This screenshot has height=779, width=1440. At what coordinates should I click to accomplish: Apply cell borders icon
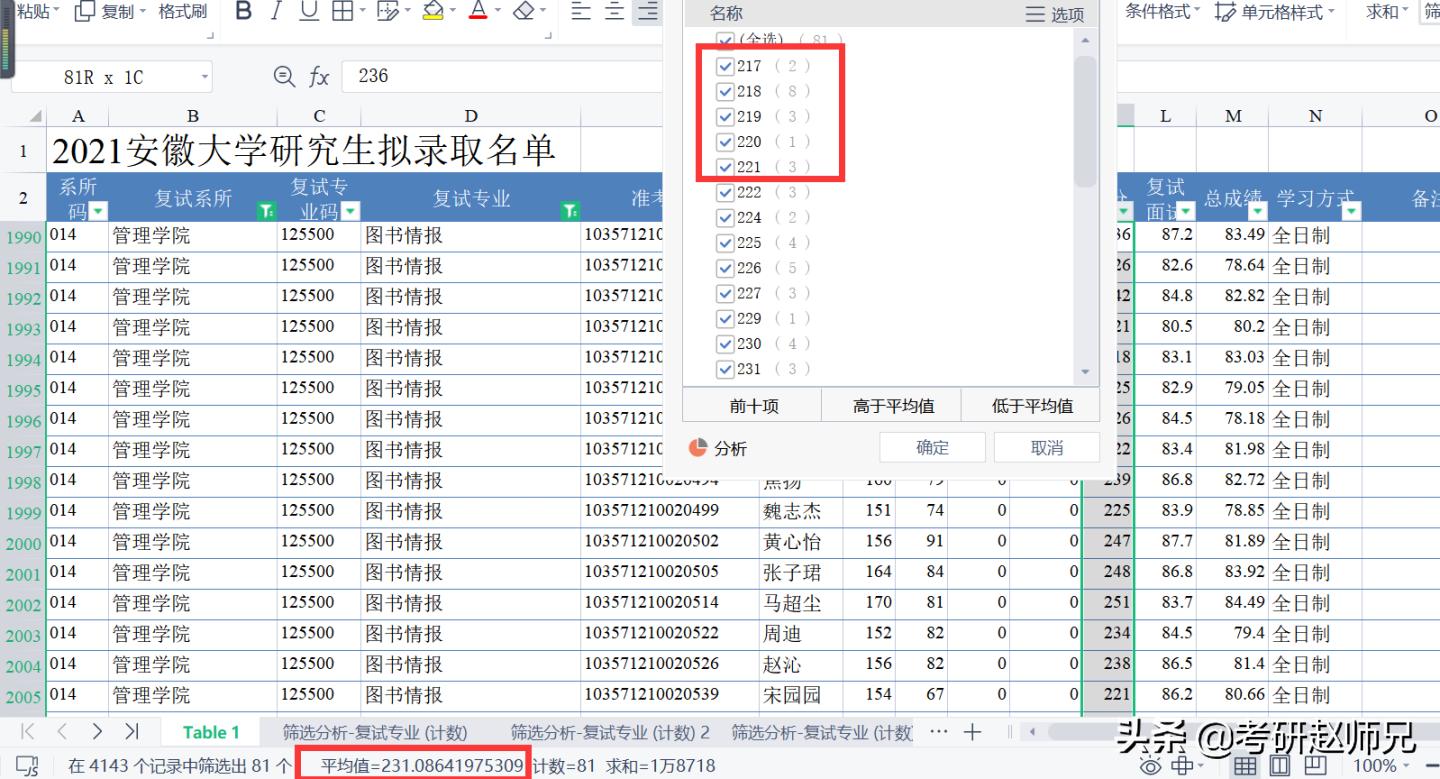click(342, 11)
